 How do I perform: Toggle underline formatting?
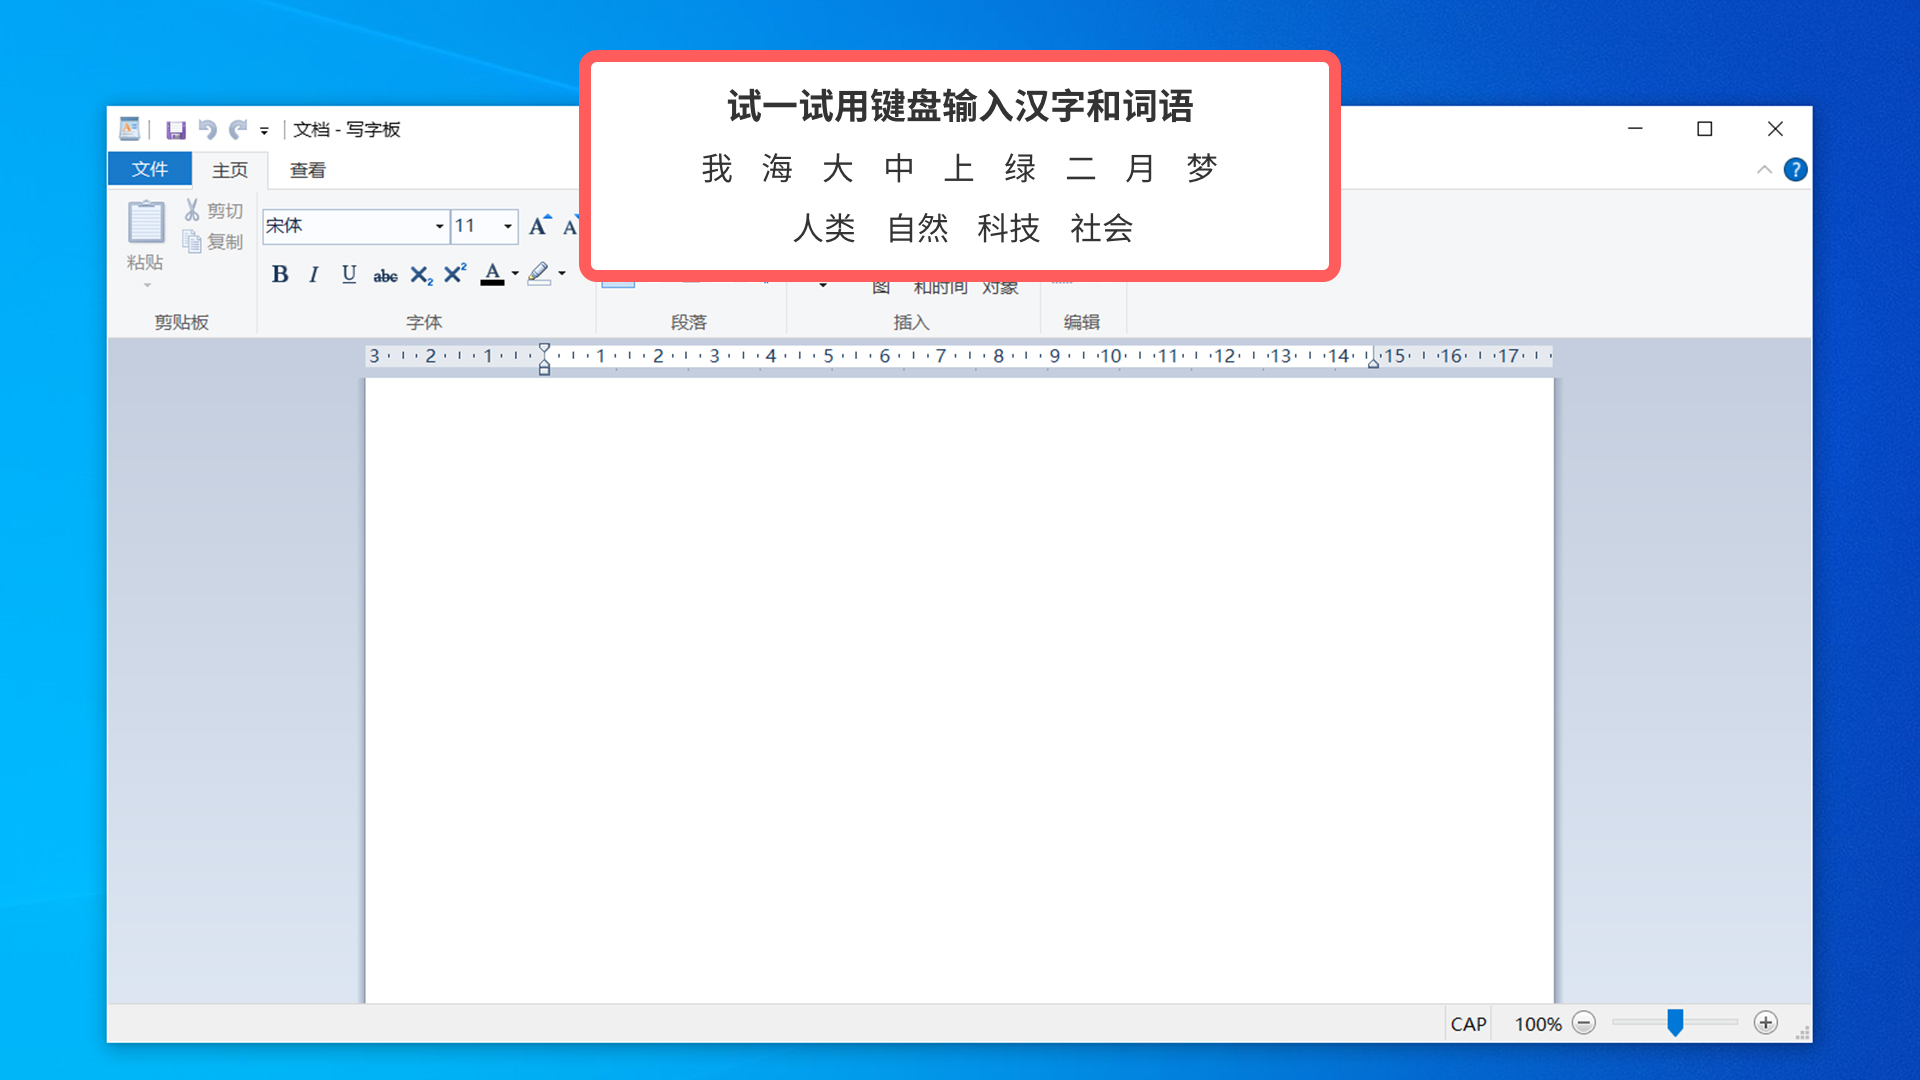349,275
